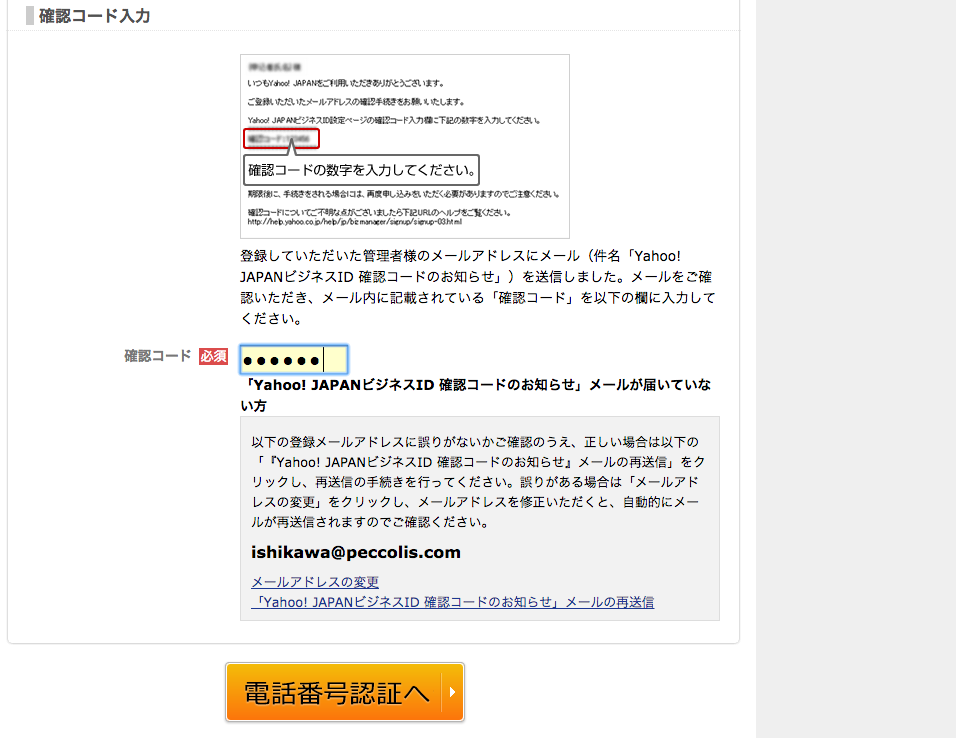Click the 電話番号認証へ button
This screenshot has height=738, width=965.
pos(345,692)
